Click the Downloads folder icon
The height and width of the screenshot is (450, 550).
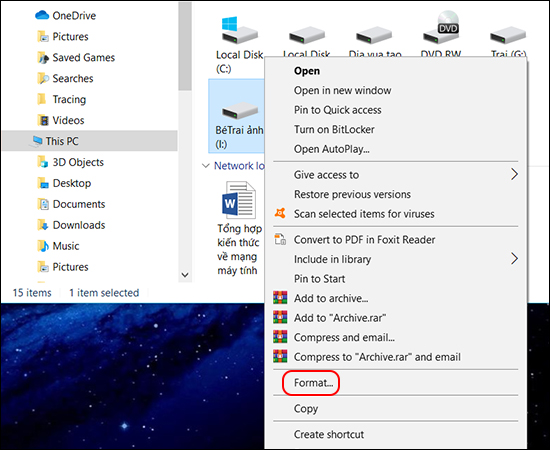pos(43,225)
